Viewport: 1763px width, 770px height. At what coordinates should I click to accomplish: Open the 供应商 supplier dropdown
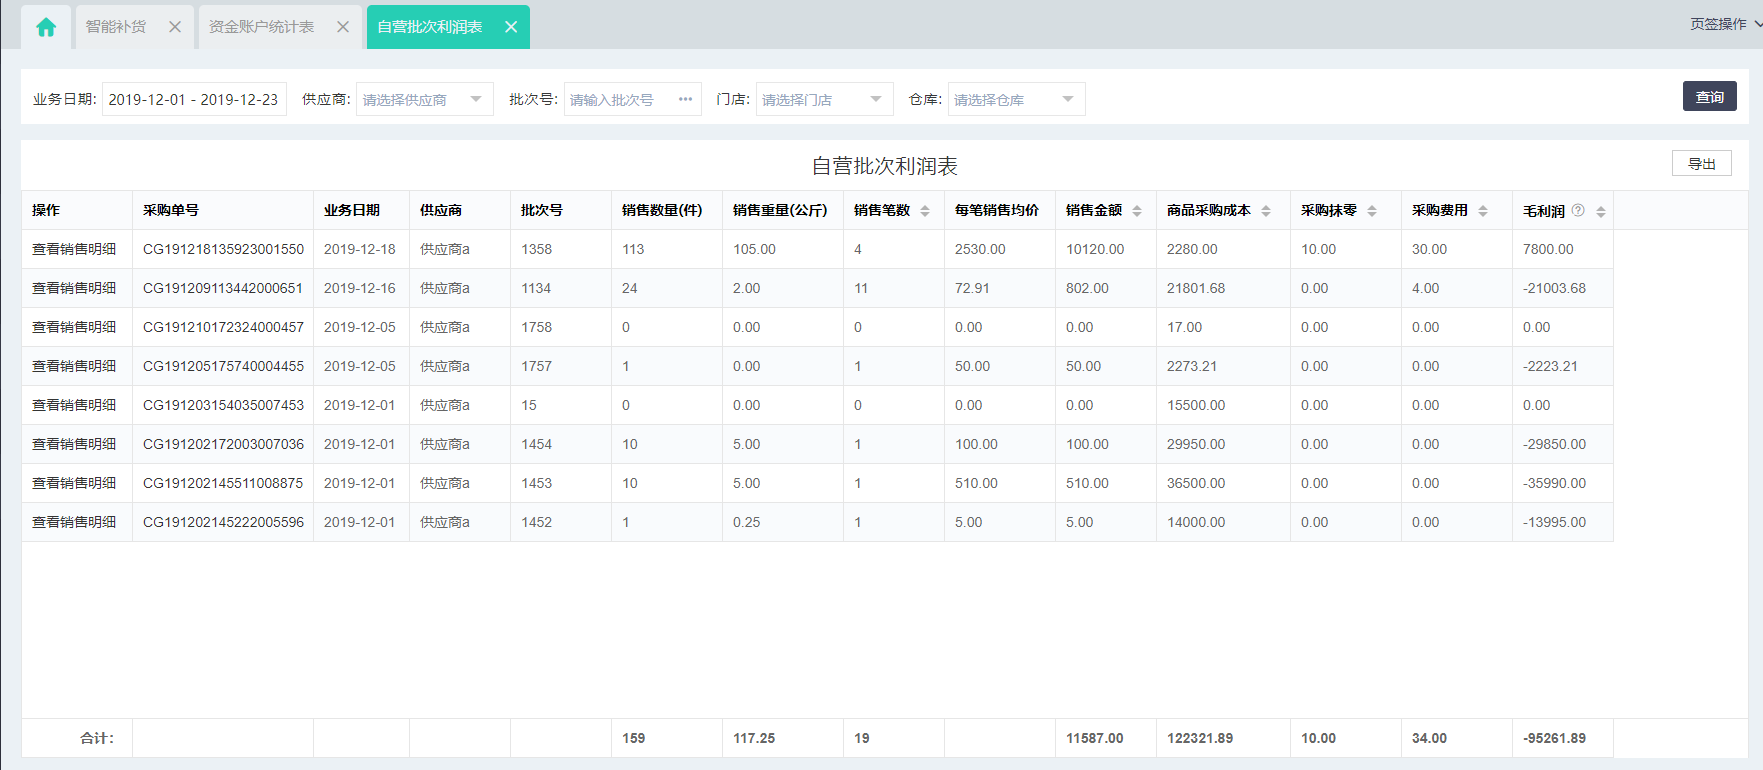coord(424,99)
